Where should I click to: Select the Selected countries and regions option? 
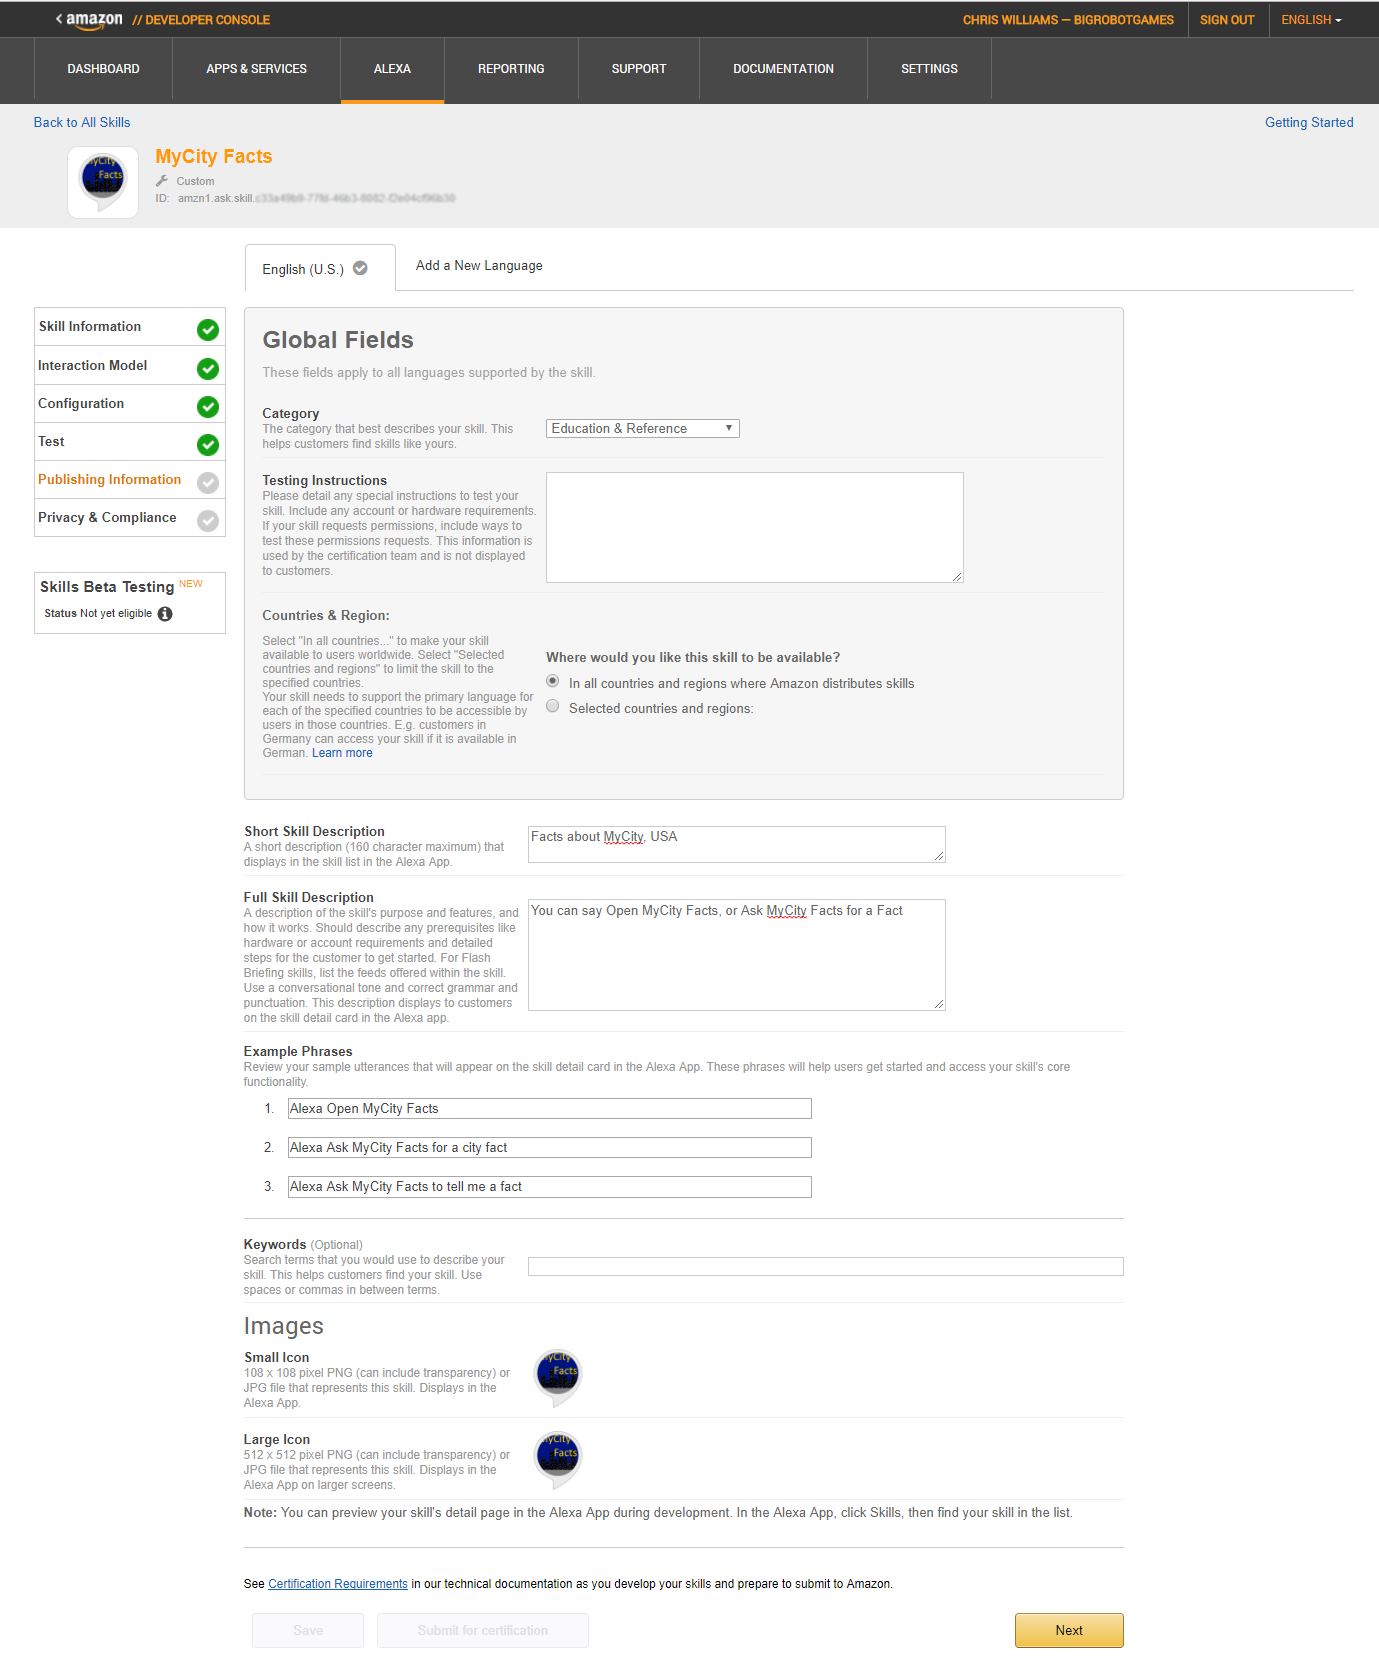553,706
